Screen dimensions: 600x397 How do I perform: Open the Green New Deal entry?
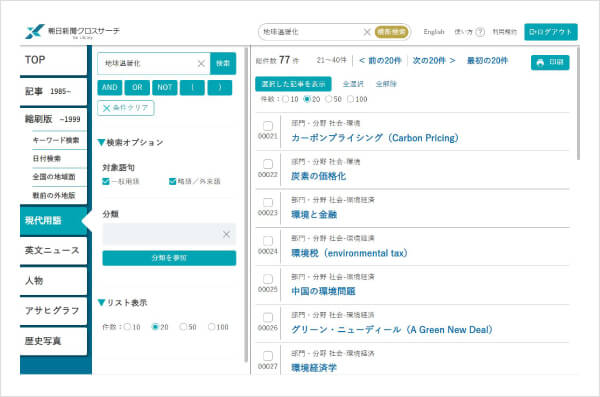392,330
